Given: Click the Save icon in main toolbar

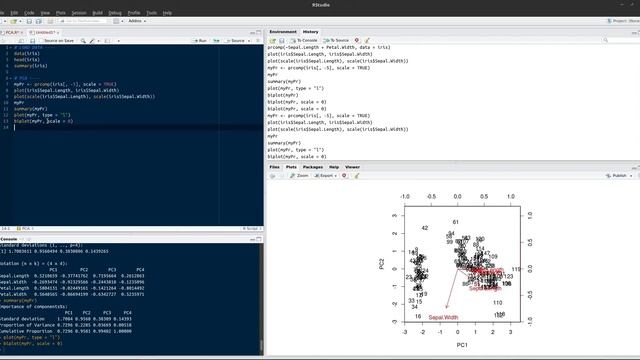Looking at the screenshot, I should point(29,21).
